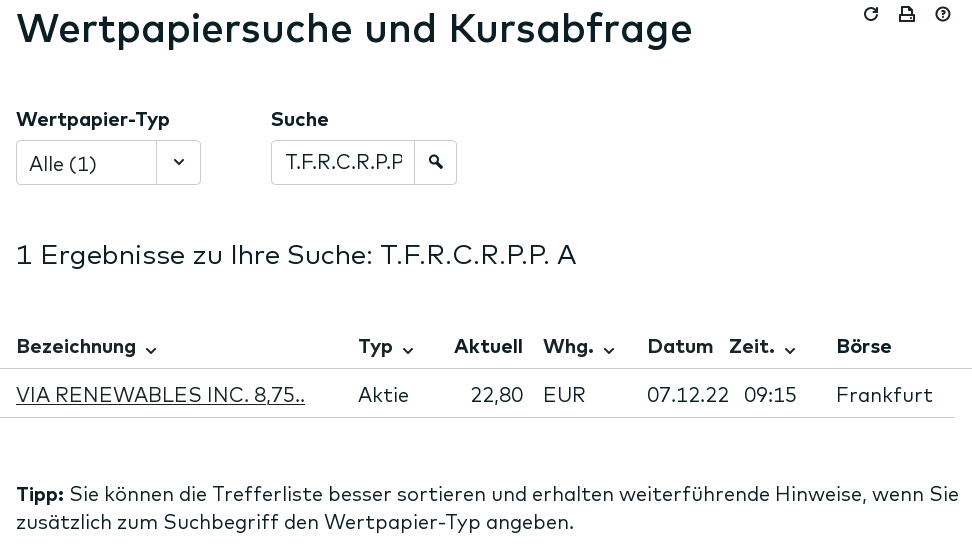The image size is (972, 558).
Task: Click the EUR currency cell
Action: point(564,395)
